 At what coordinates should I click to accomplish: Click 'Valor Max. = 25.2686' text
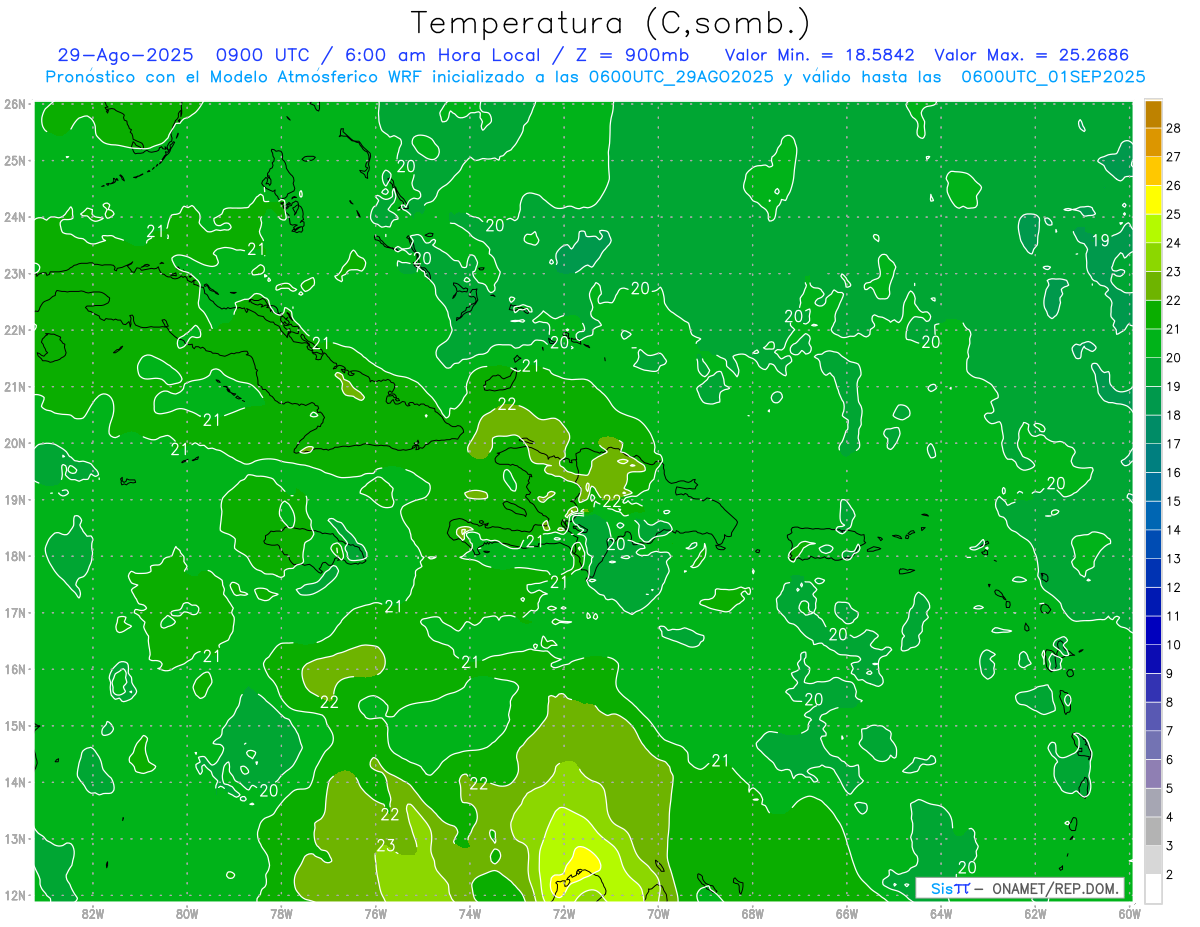1032,55
